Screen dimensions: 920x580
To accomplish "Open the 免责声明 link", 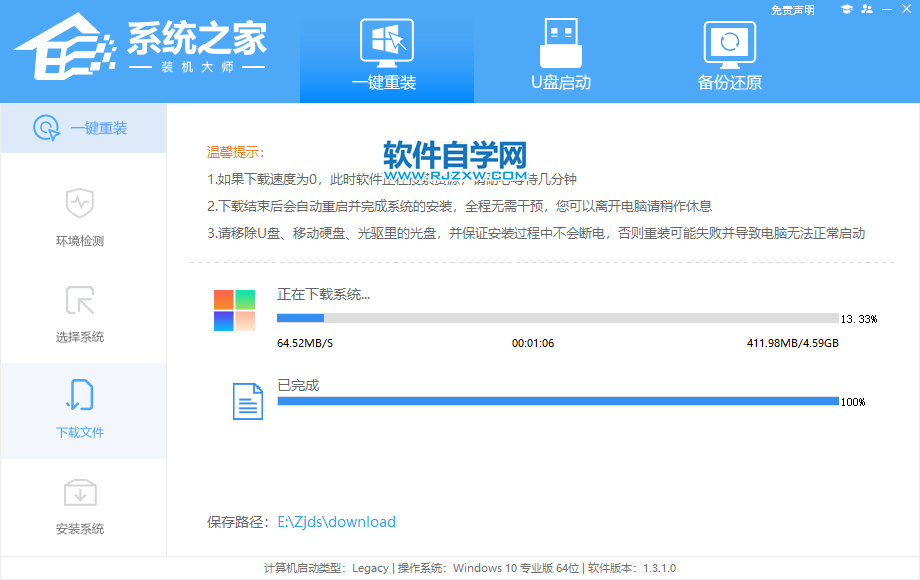I will point(792,10).
